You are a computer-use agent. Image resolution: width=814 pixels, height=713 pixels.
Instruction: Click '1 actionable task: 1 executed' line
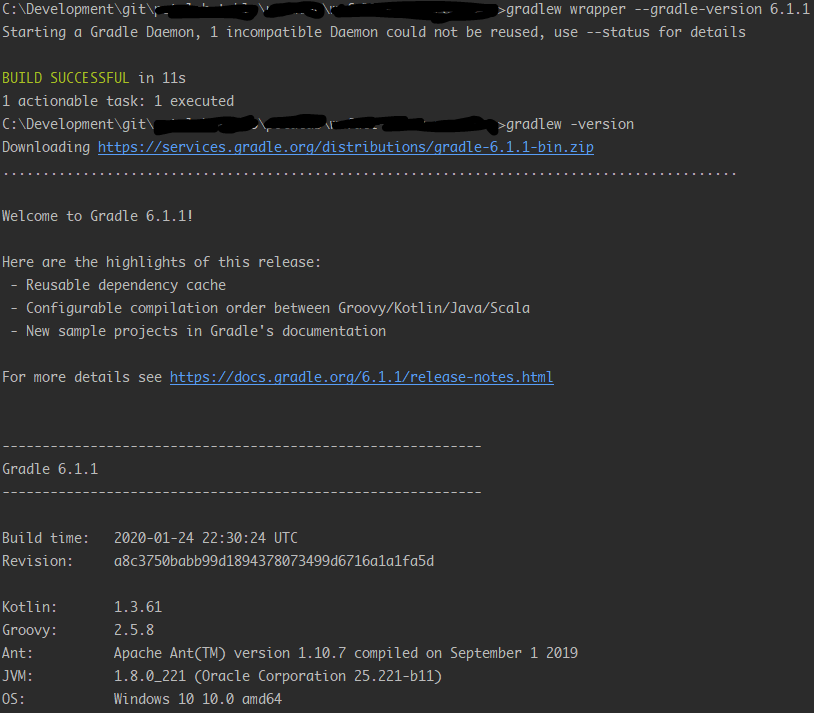pos(118,101)
